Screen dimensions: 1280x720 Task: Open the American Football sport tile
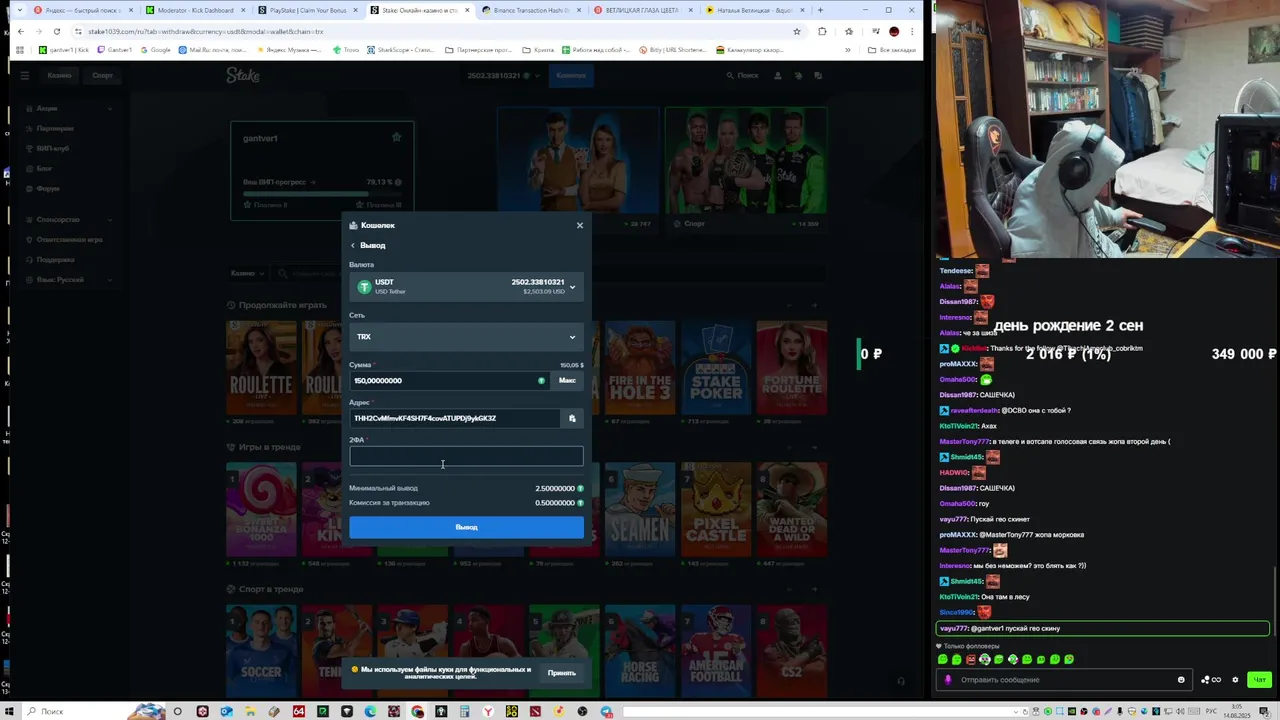(x=716, y=650)
